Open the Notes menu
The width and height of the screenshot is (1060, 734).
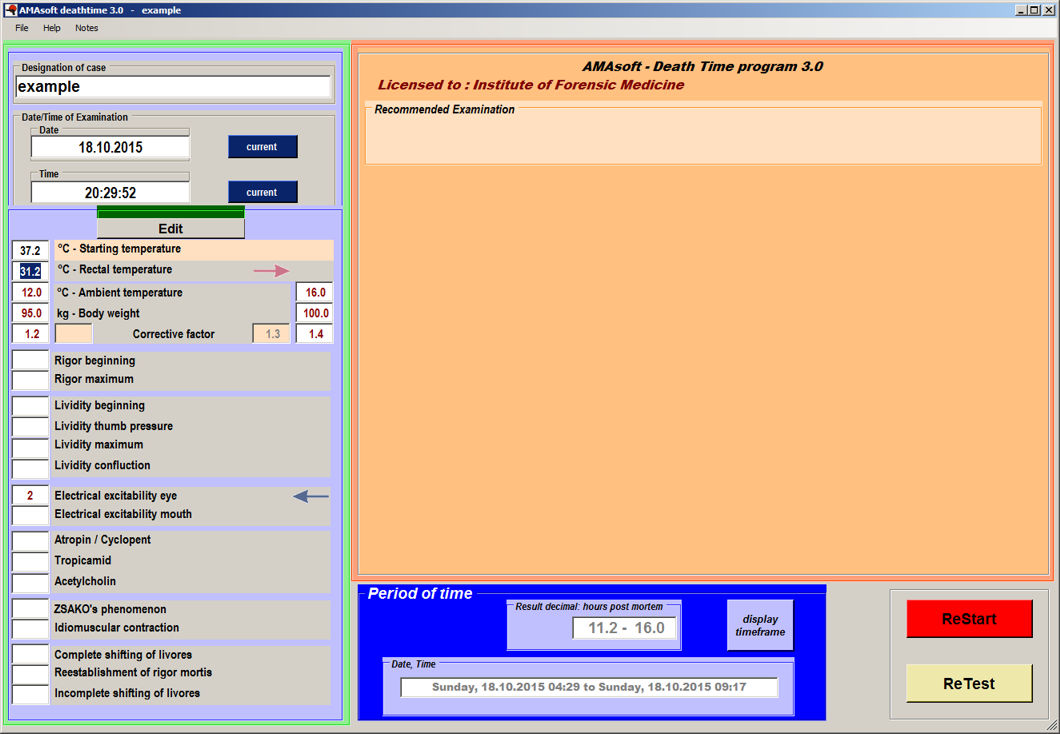87,28
